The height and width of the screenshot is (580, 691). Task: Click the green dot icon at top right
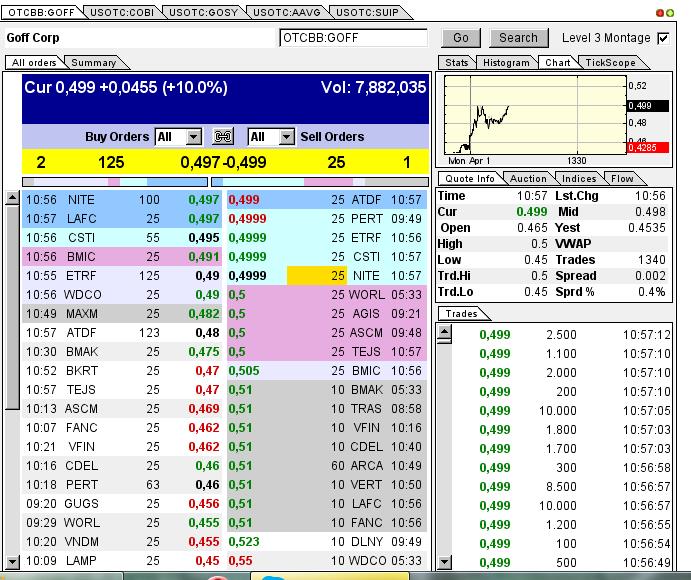point(670,13)
